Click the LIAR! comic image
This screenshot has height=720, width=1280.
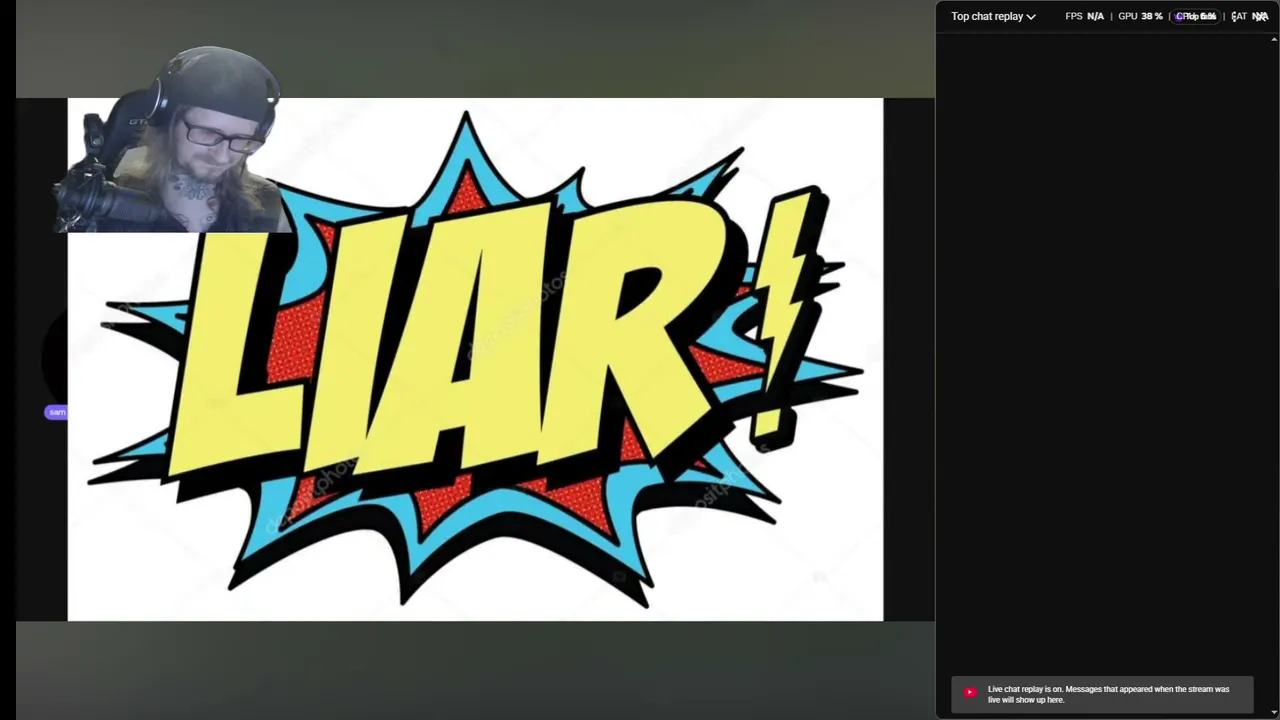click(x=475, y=359)
